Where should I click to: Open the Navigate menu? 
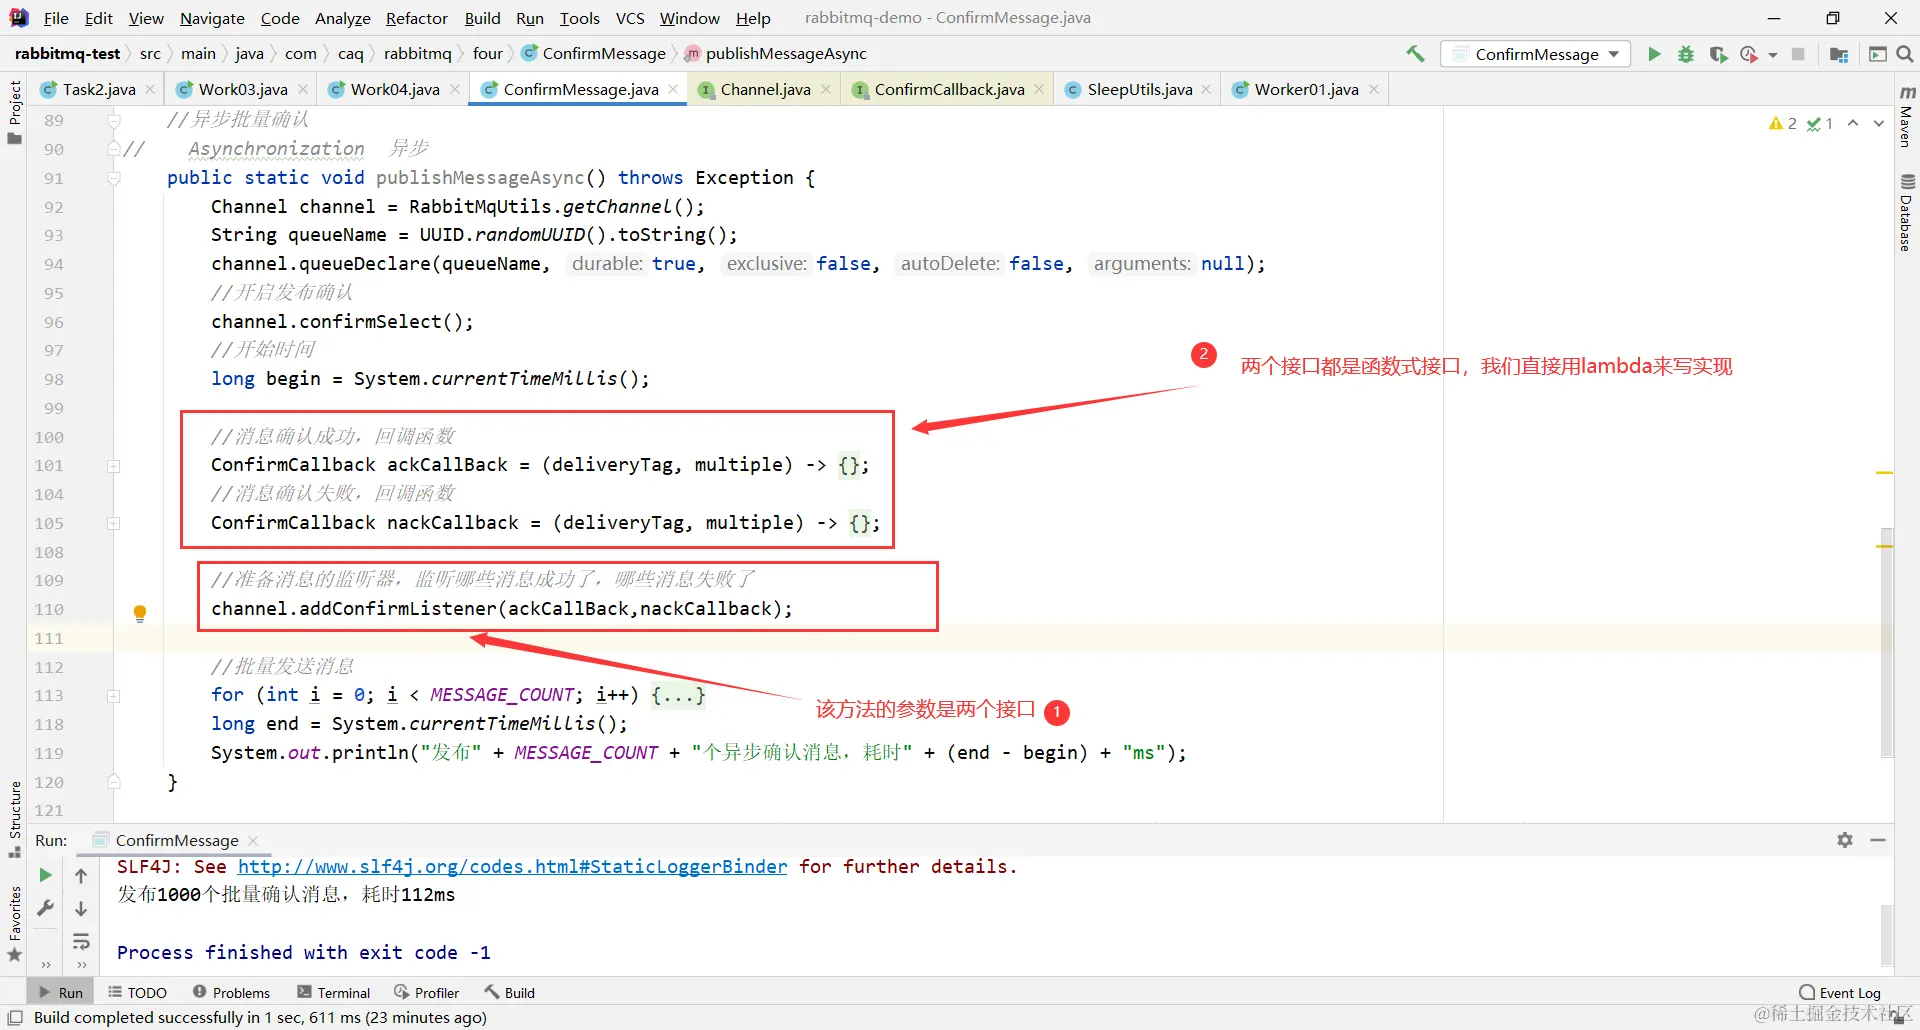pos(212,18)
